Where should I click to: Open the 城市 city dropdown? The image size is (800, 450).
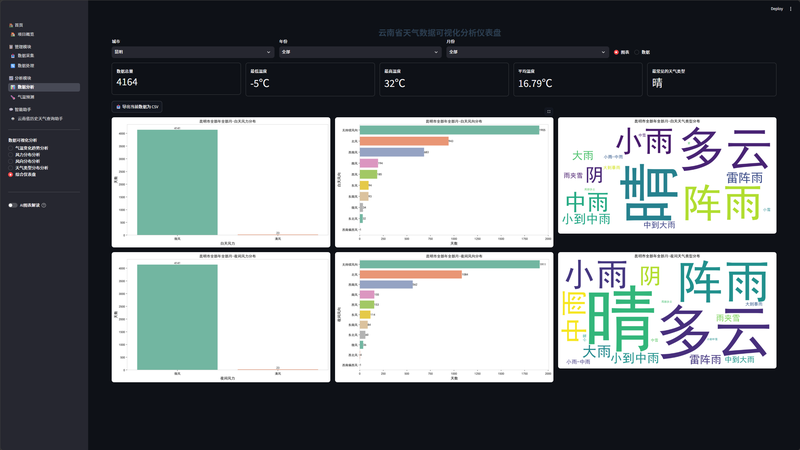coord(193,52)
